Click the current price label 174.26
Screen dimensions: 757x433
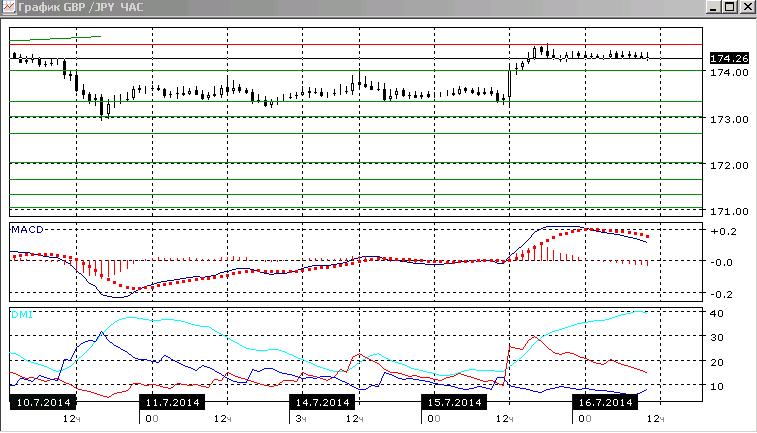click(x=729, y=58)
